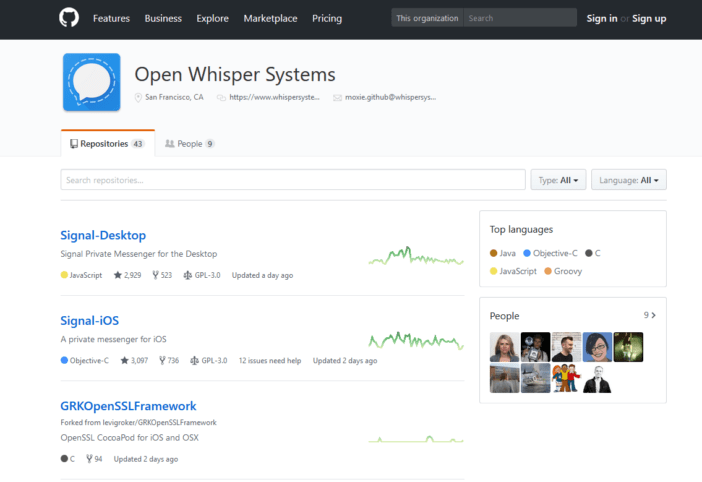Filter by Groovy in Top languages
This screenshot has height=482, width=702.
(x=563, y=271)
